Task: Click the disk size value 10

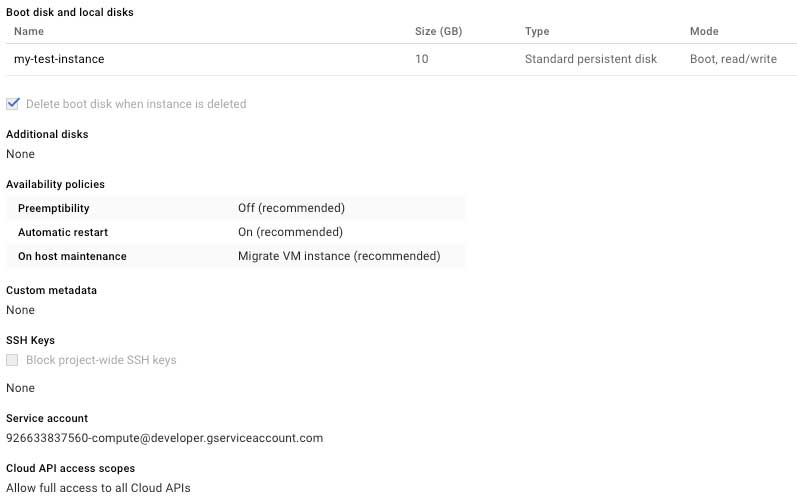Action: point(421,59)
